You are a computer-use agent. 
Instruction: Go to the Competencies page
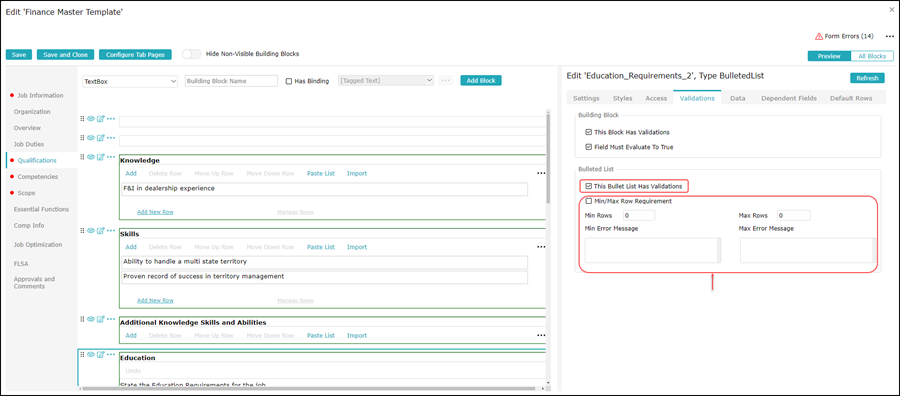click(x=37, y=177)
